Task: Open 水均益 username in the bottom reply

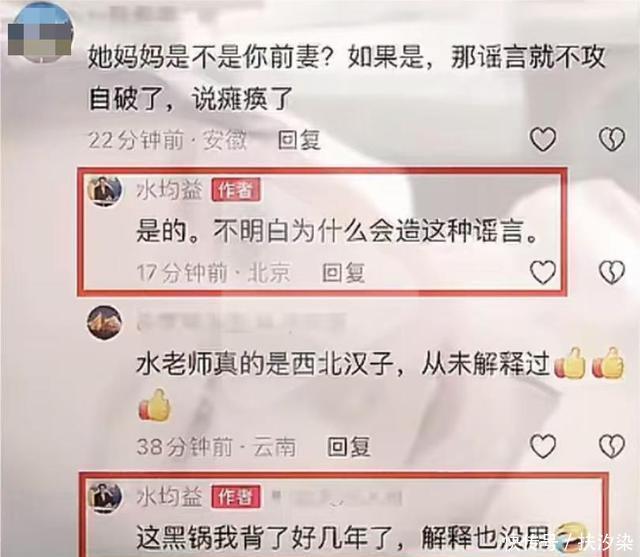Action: tap(169, 497)
